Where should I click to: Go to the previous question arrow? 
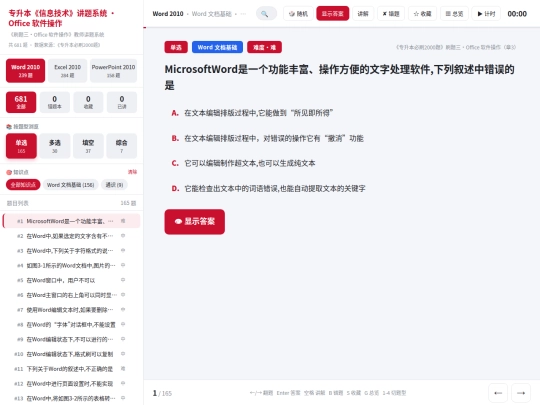498,393
